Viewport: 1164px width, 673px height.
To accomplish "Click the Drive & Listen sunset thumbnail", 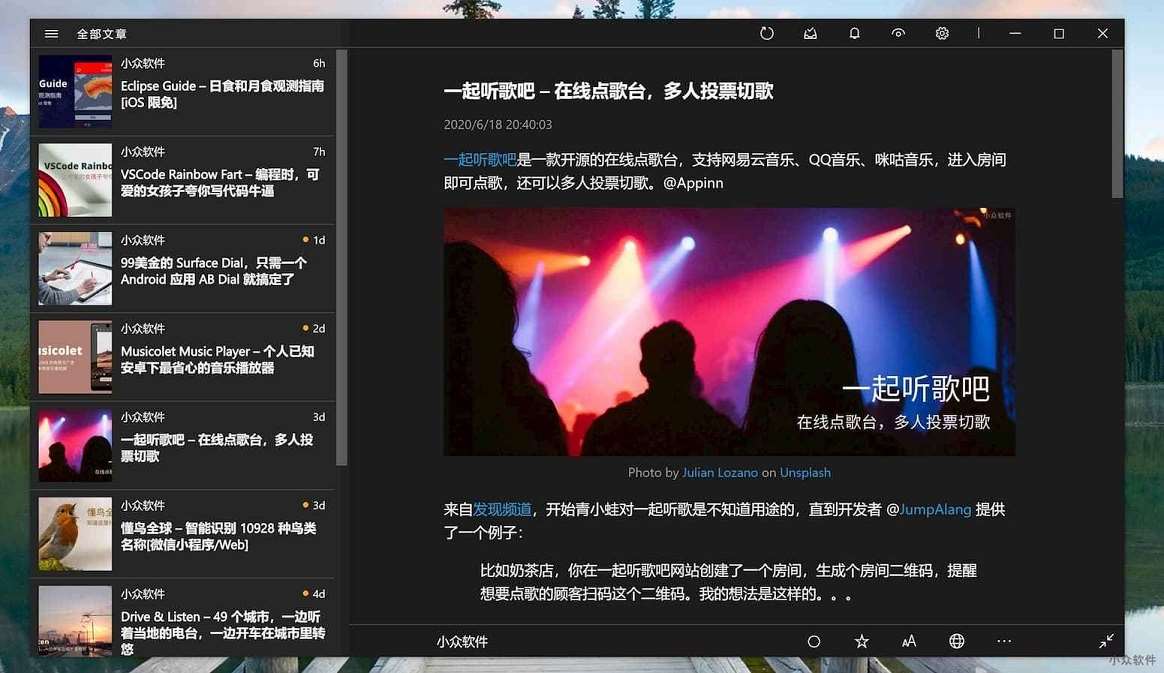I will click(75, 620).
